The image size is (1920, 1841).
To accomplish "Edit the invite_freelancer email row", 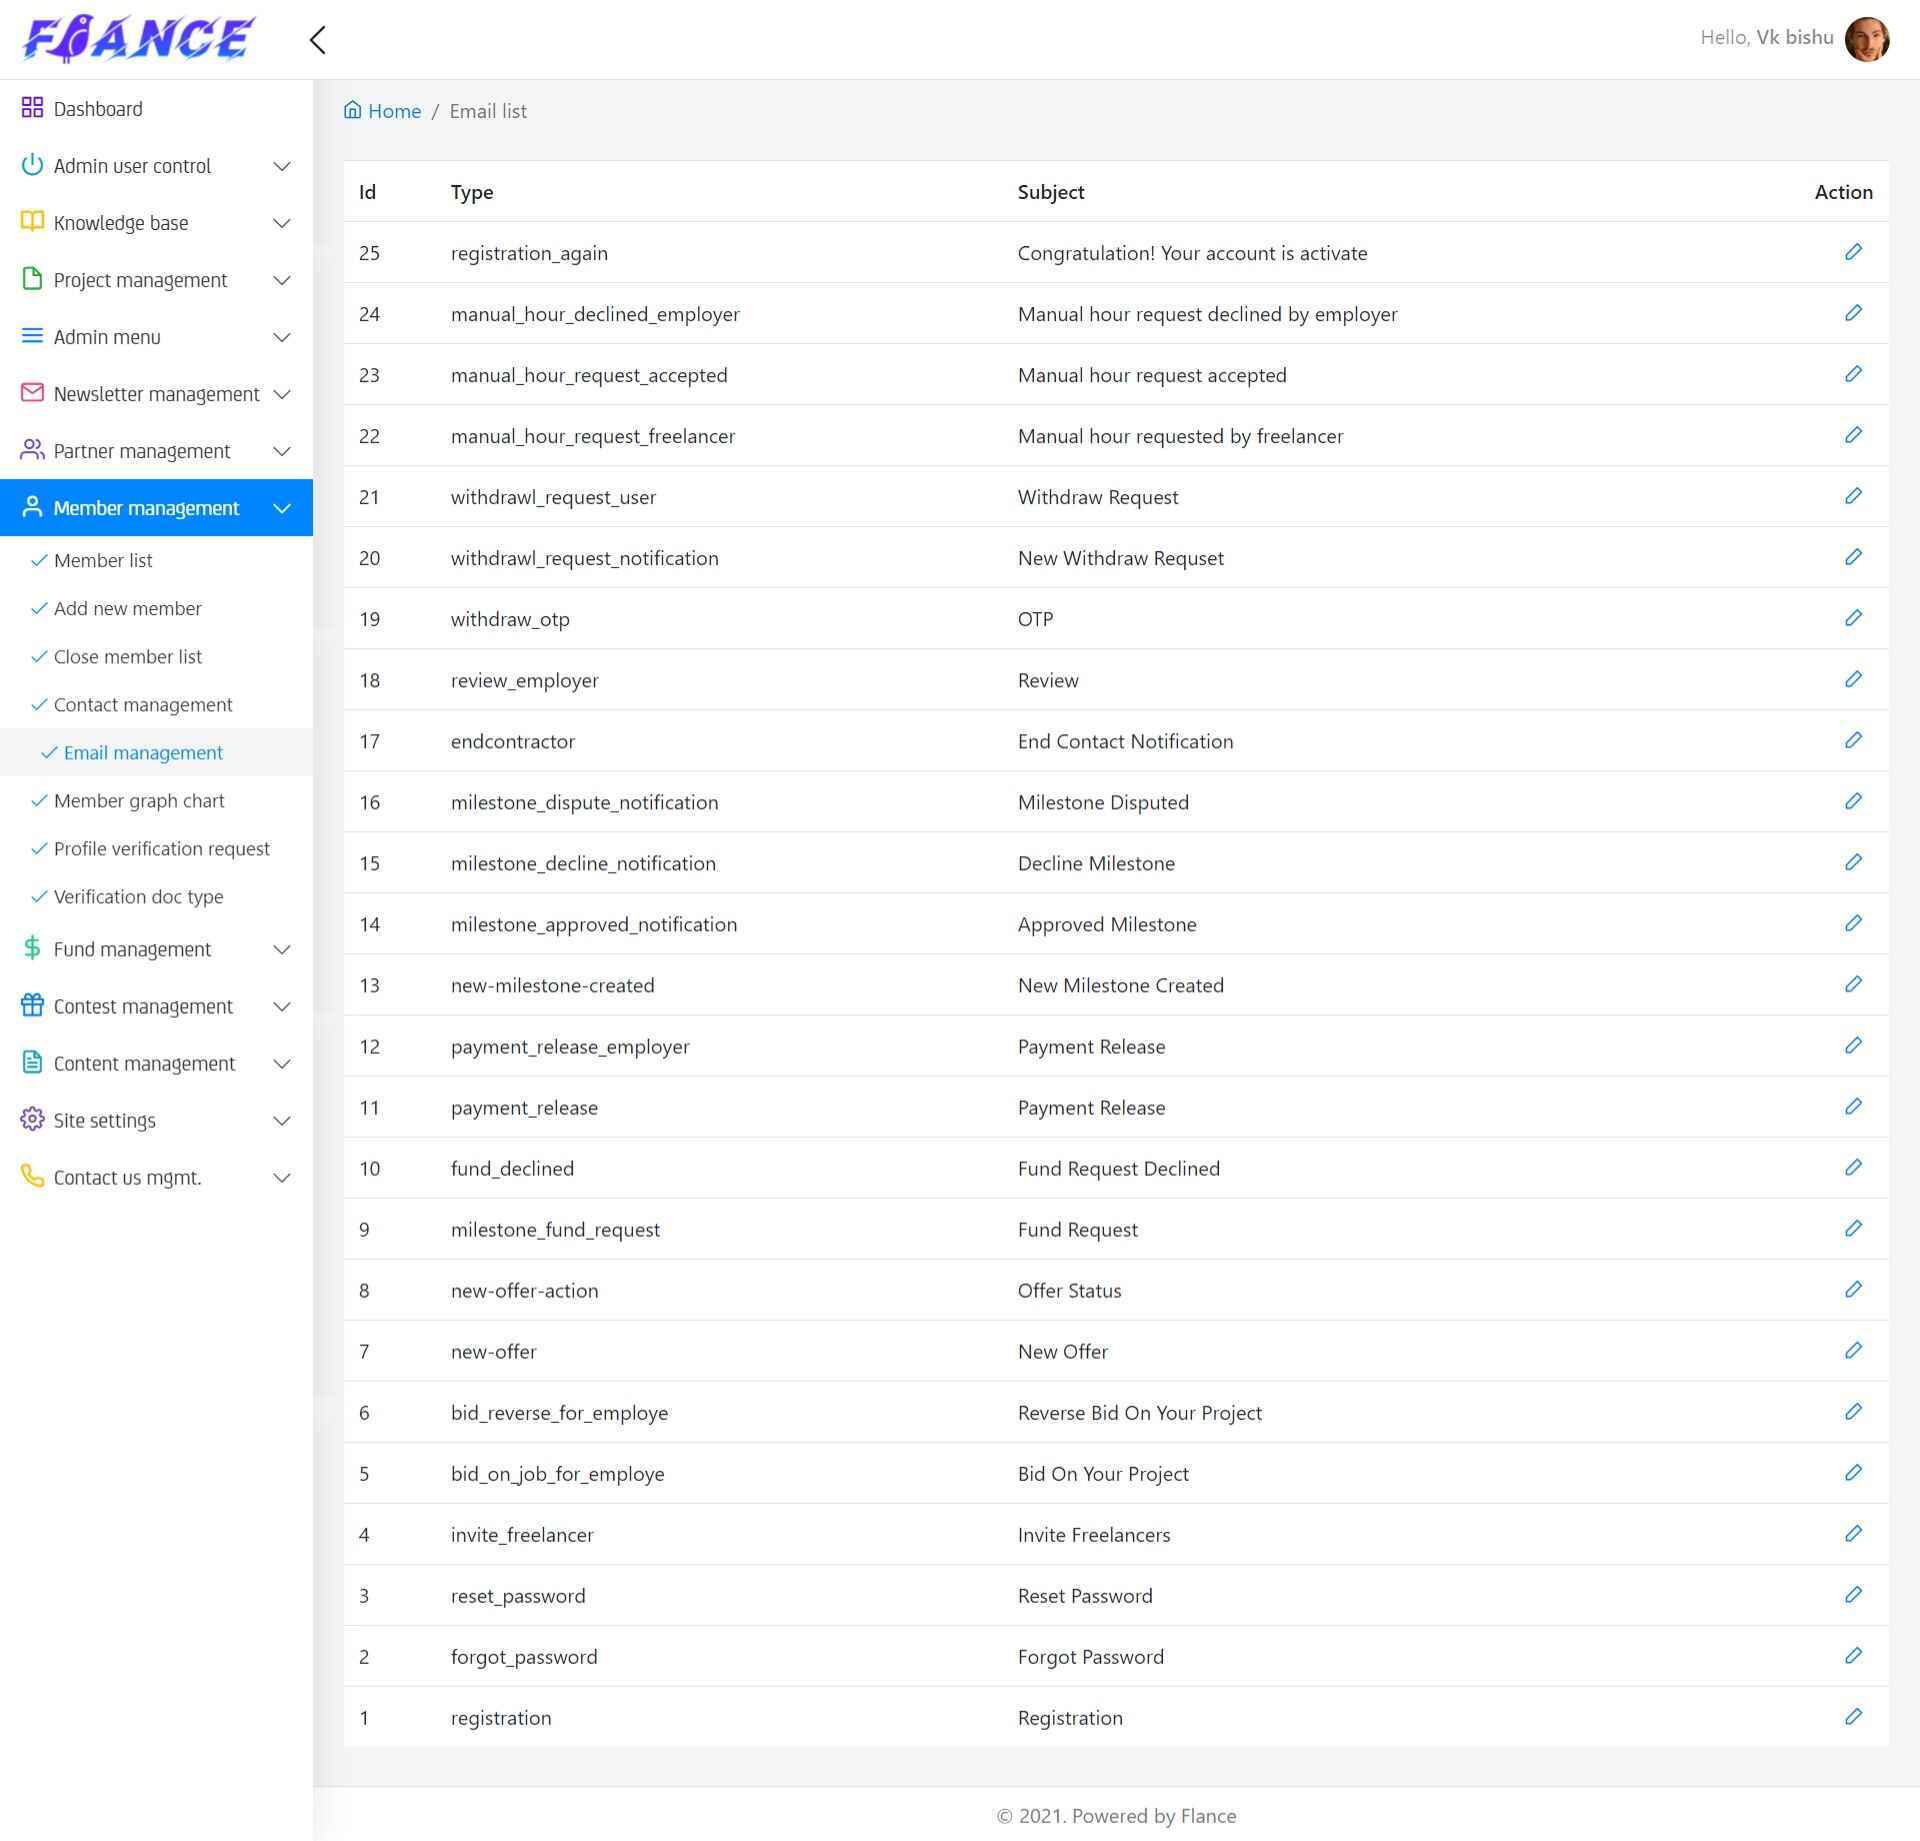I will tap(1853, 1534).
